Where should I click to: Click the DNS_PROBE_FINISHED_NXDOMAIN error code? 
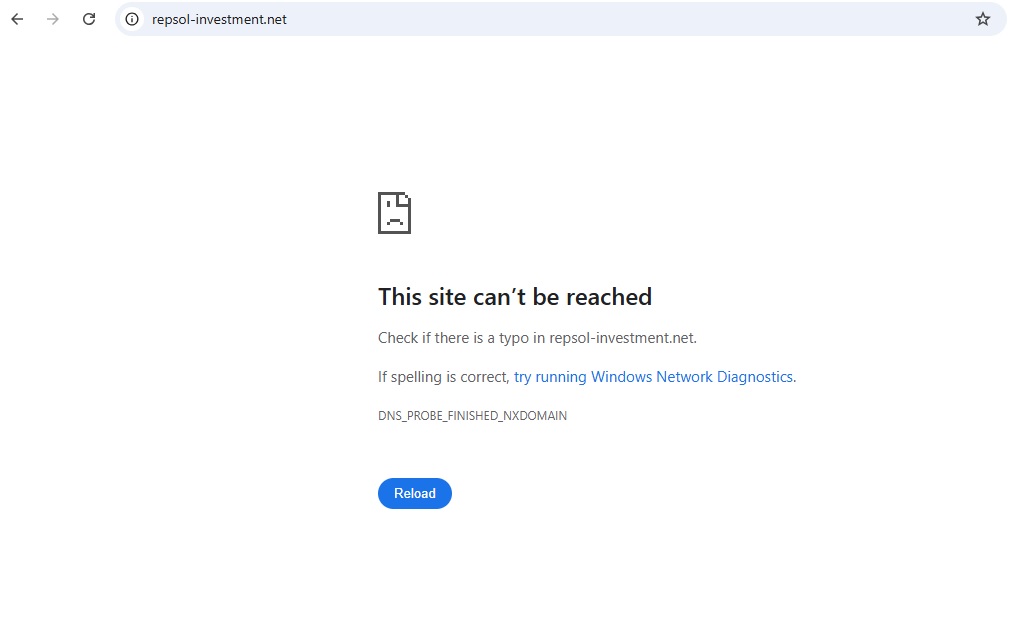pyautogui.click(x=472, y=416)
